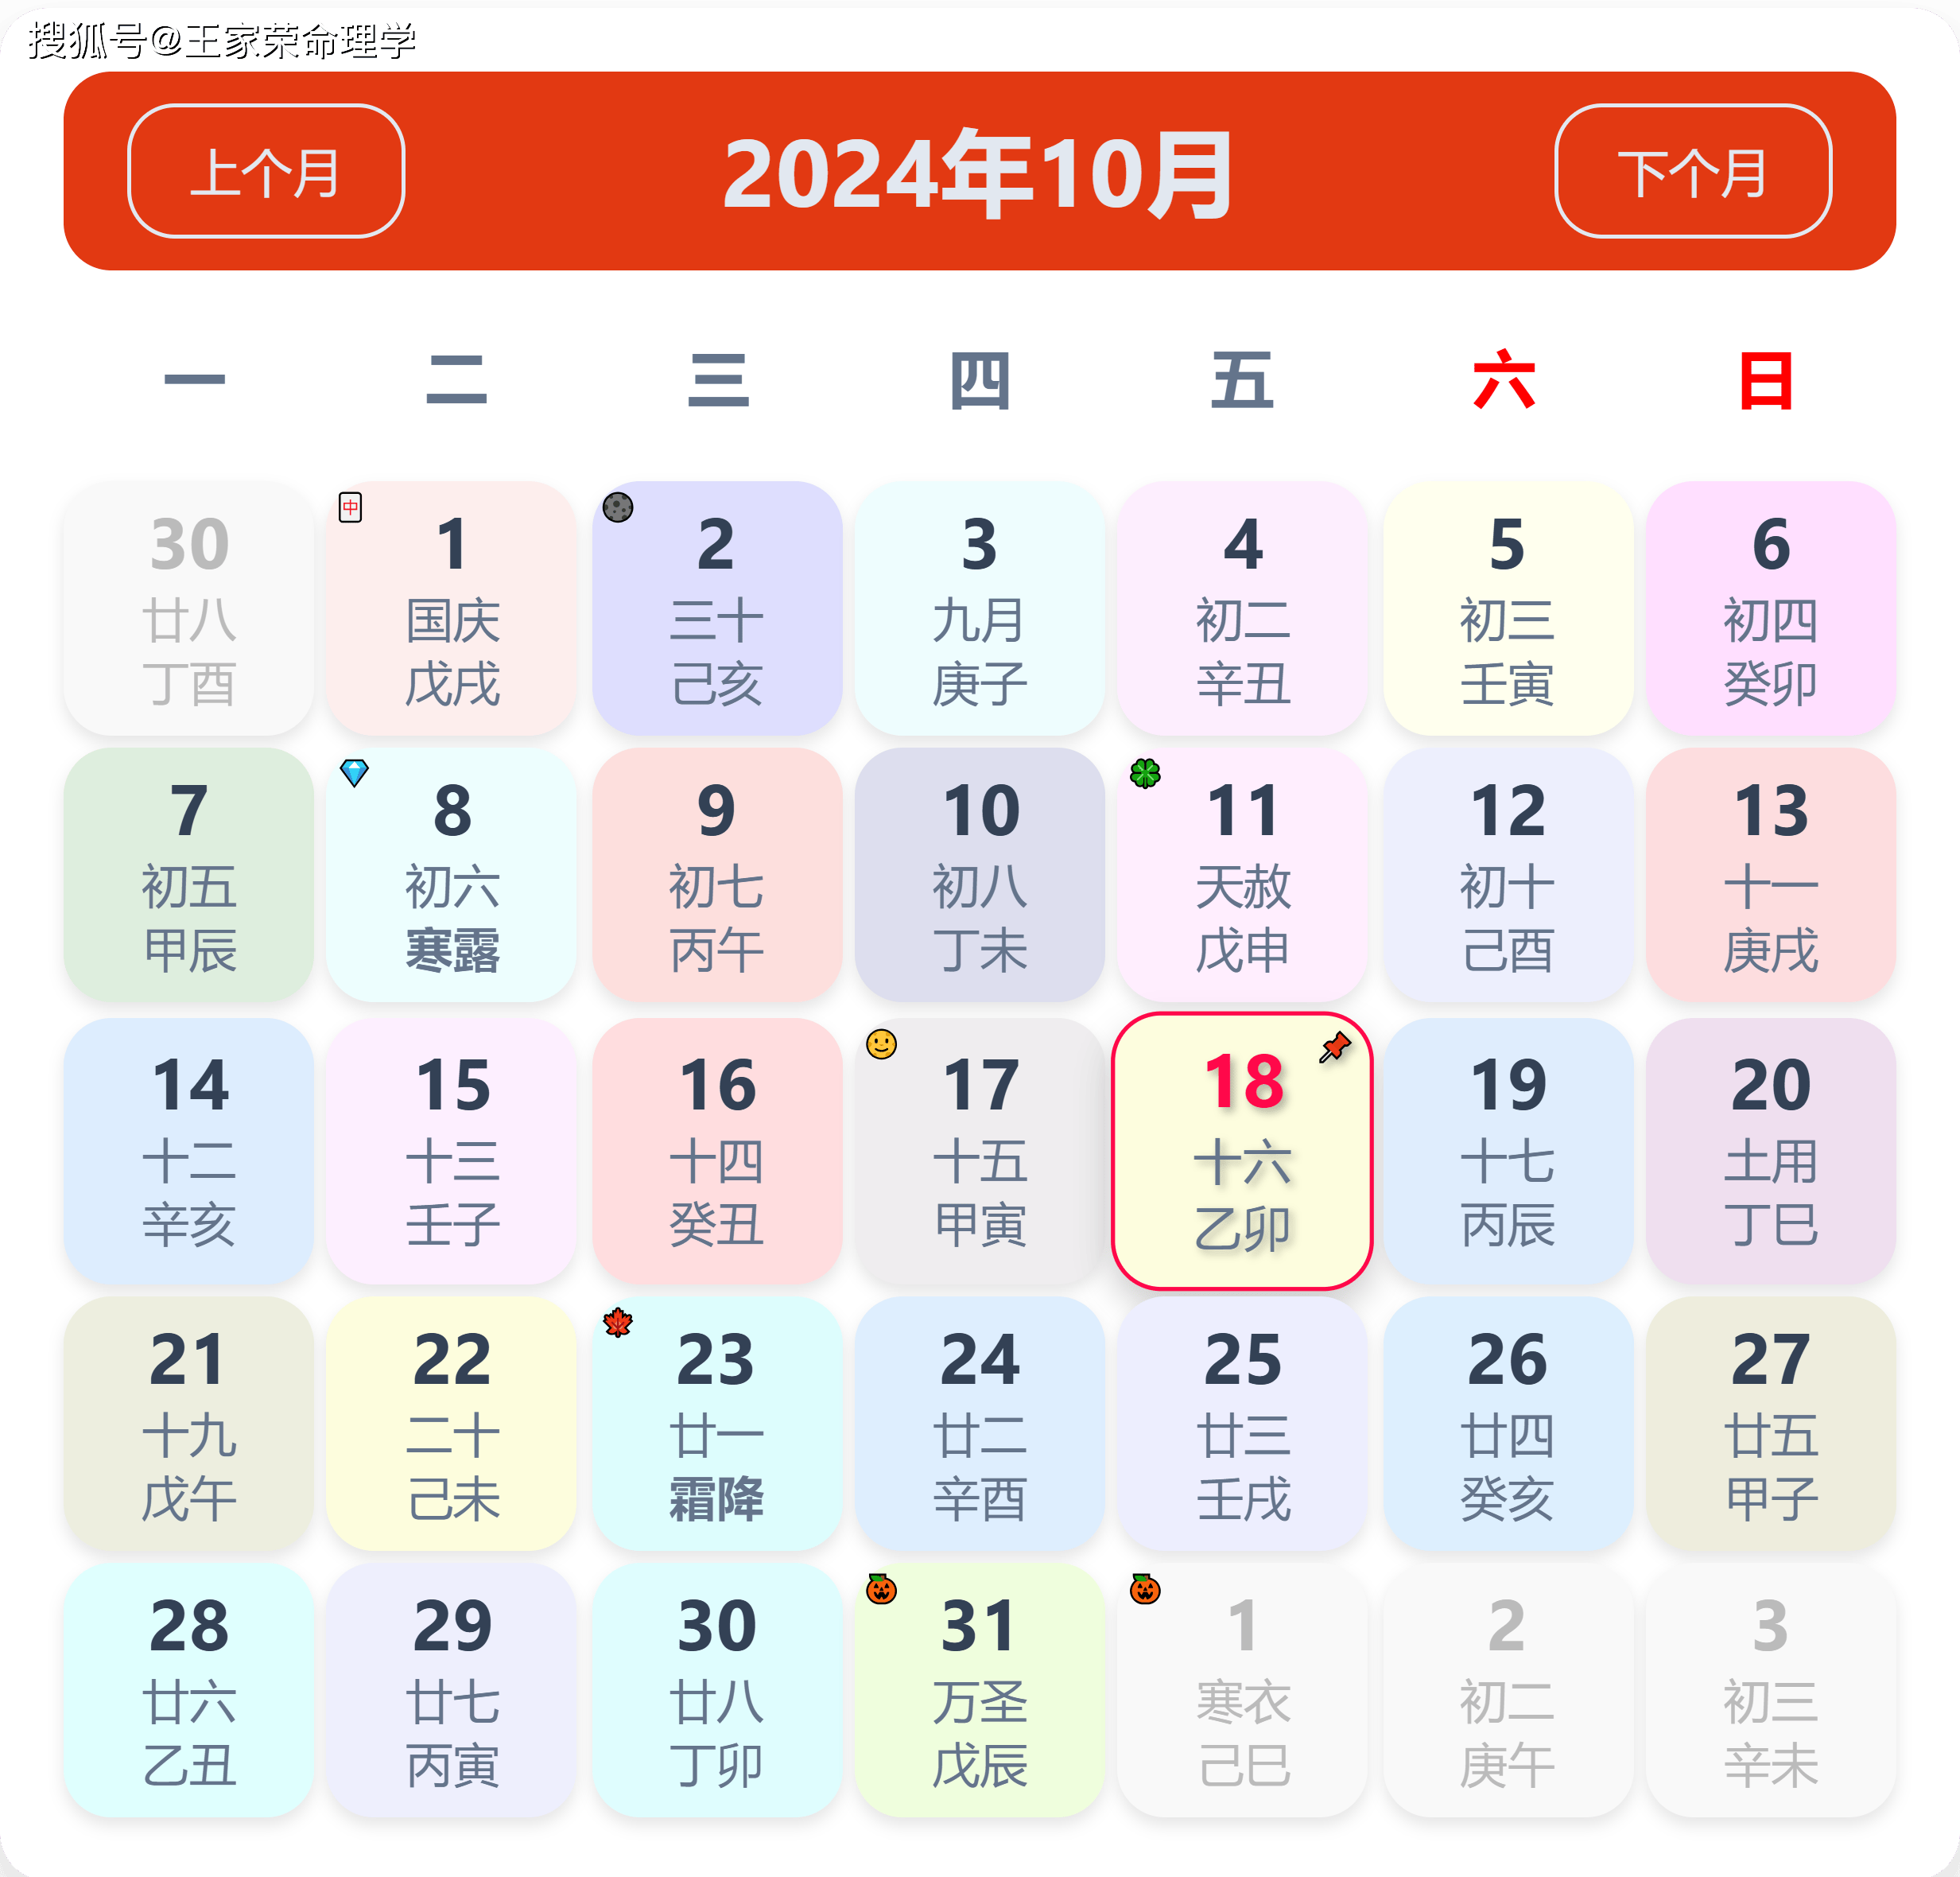Select greyed November 1 寒衣 cell
This screenshot has height=1877, width=1960.
coord(1243,1690)
